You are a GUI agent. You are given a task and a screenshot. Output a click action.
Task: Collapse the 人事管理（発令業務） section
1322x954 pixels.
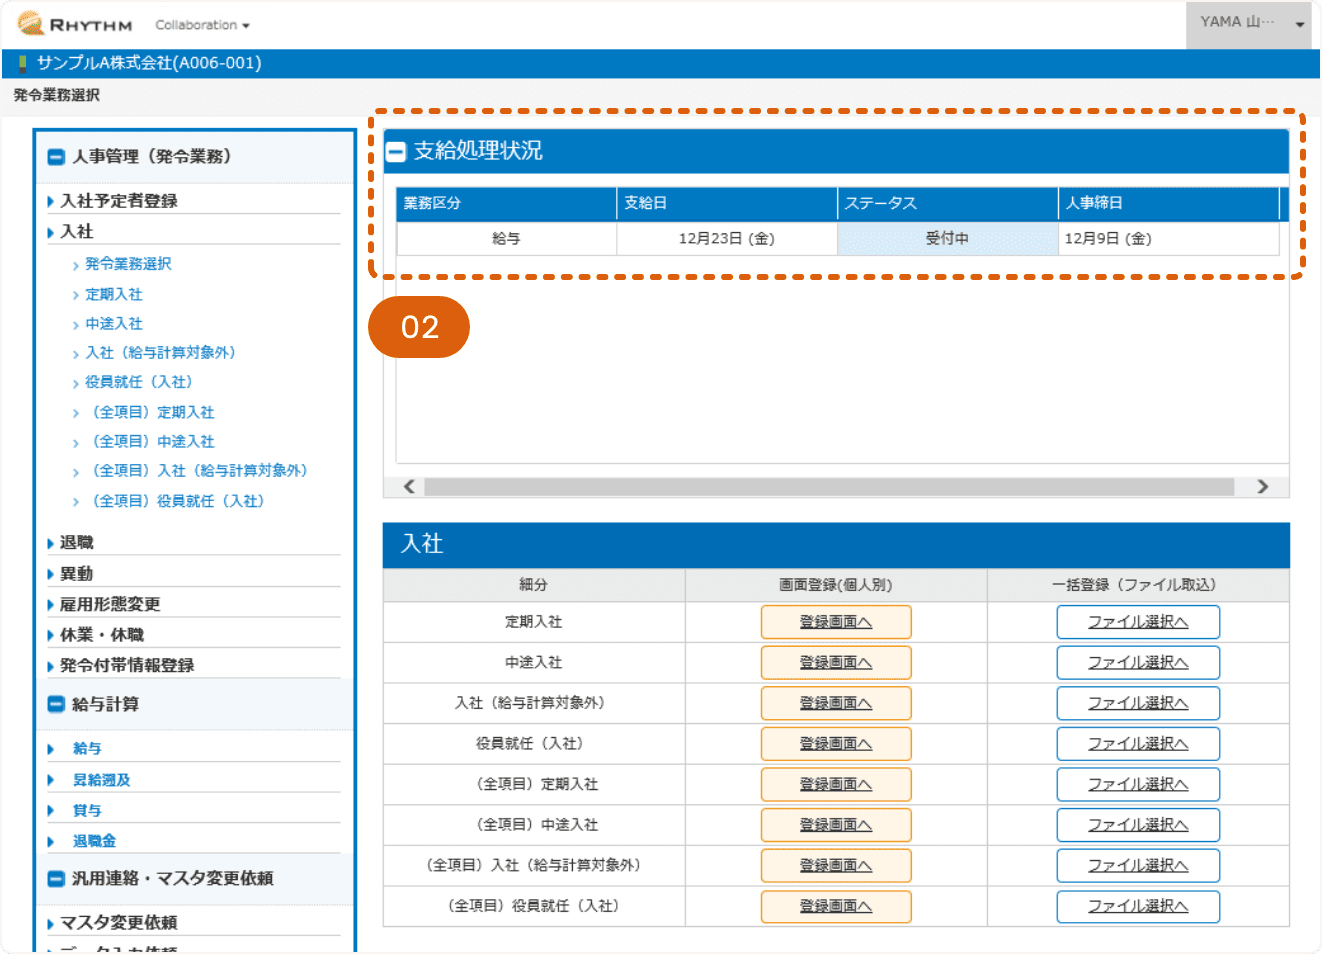pyautogui.click(x=56, y=157)
